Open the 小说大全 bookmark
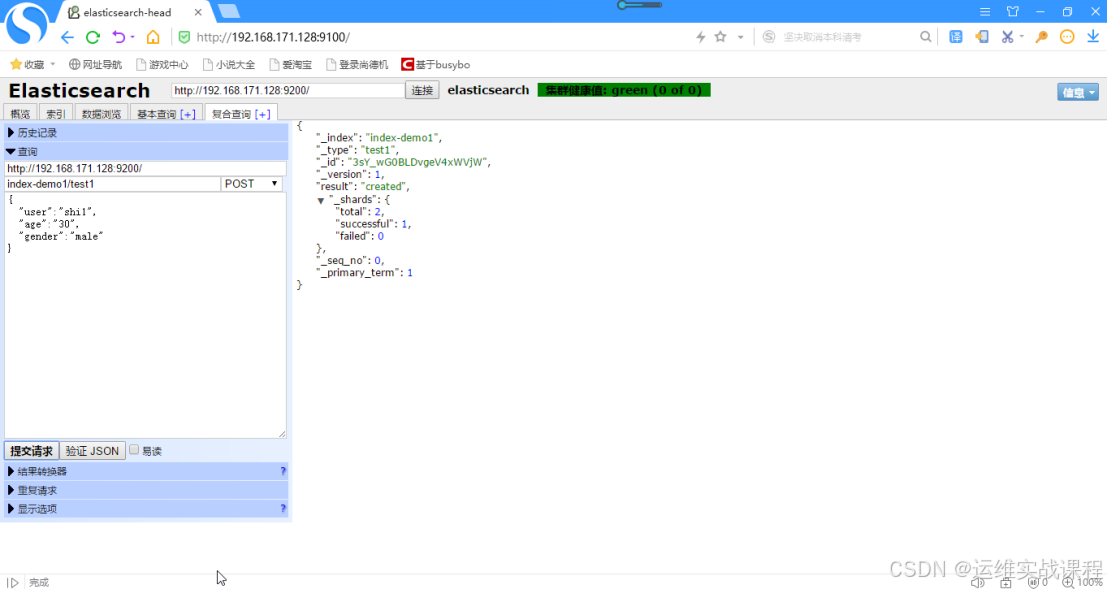The width and height of the screenshot is (1107, 589). pos(229,64)
